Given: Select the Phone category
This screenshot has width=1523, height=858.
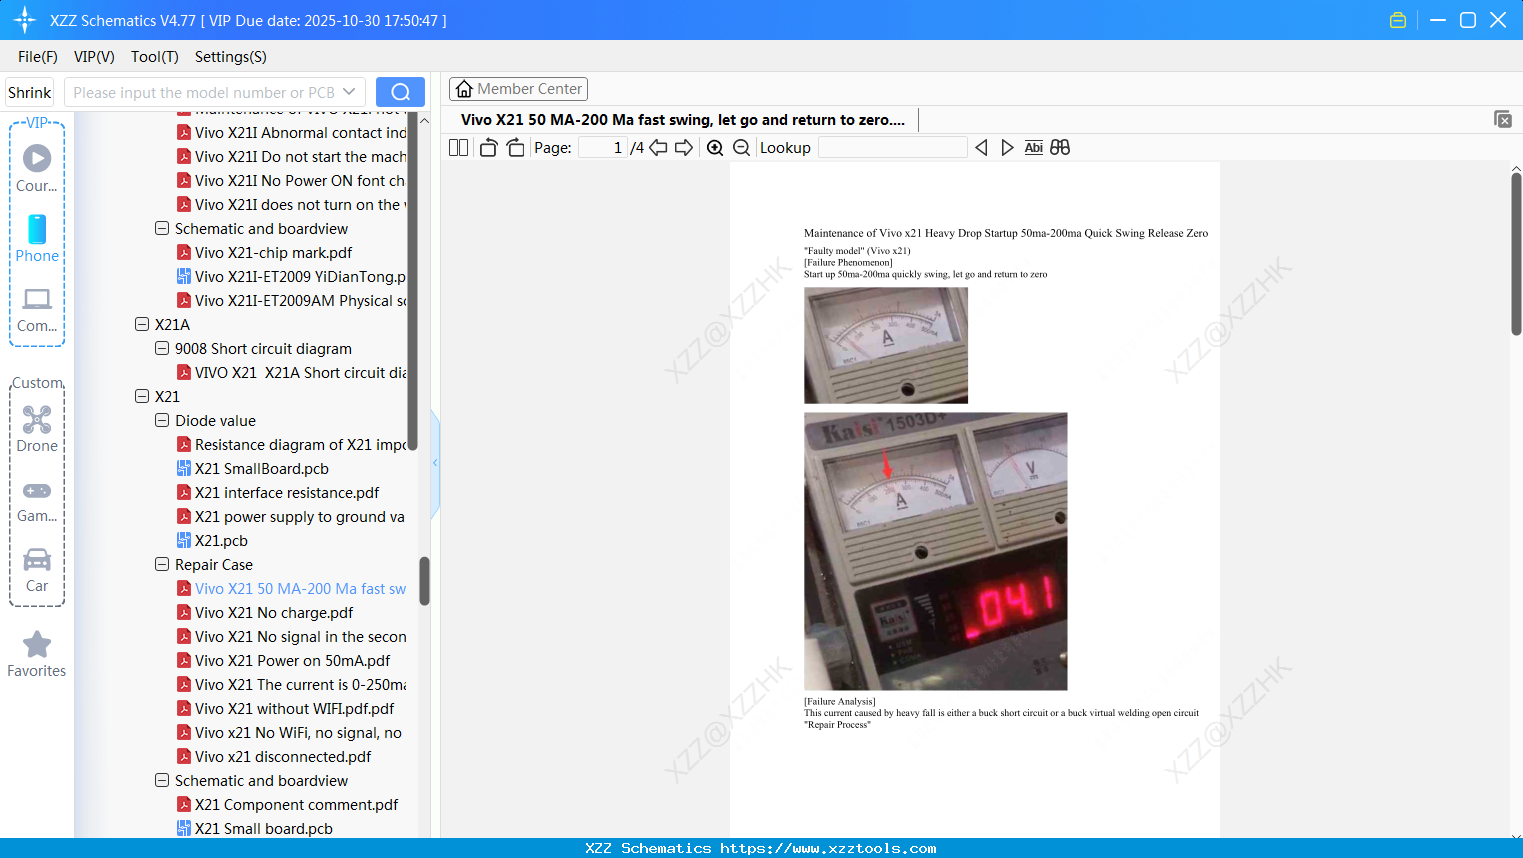Looking at the screenshot, I should [x=37, y=239].
